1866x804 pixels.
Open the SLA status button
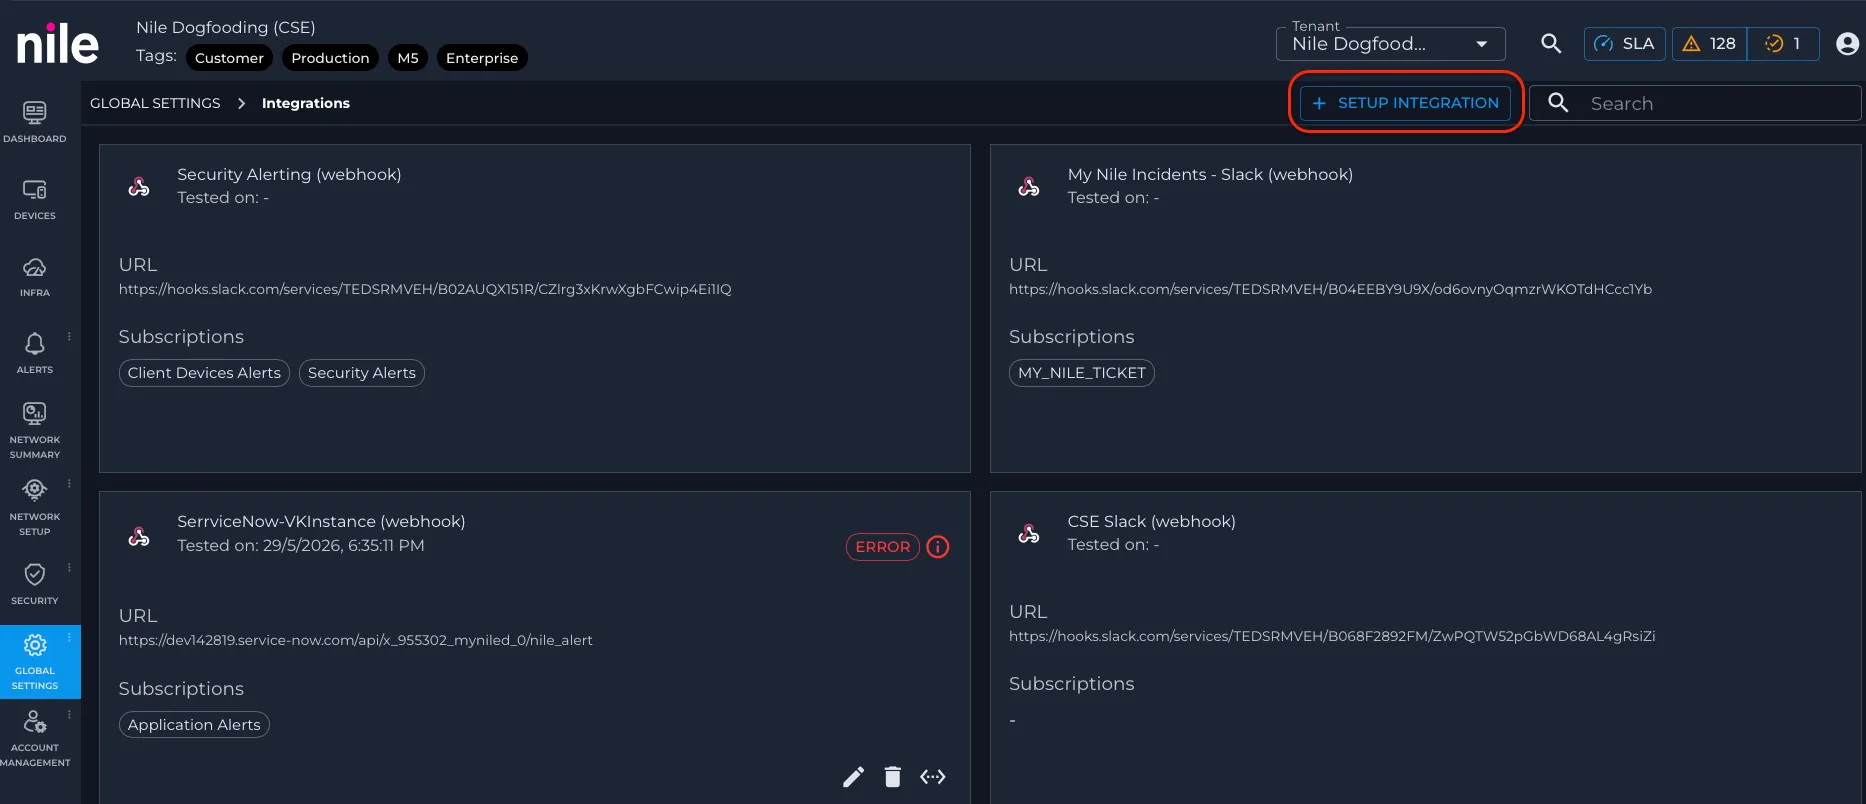pos(1625,44)
